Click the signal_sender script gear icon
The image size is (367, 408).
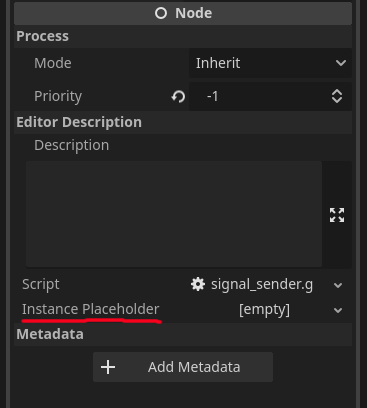(x=198, y=284)
